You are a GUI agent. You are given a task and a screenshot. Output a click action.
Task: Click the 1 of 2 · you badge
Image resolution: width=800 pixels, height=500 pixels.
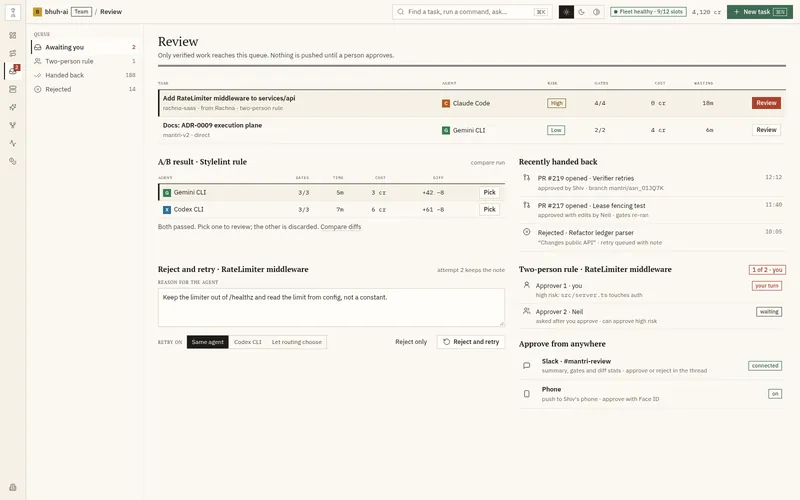click(x=767, y=269)
